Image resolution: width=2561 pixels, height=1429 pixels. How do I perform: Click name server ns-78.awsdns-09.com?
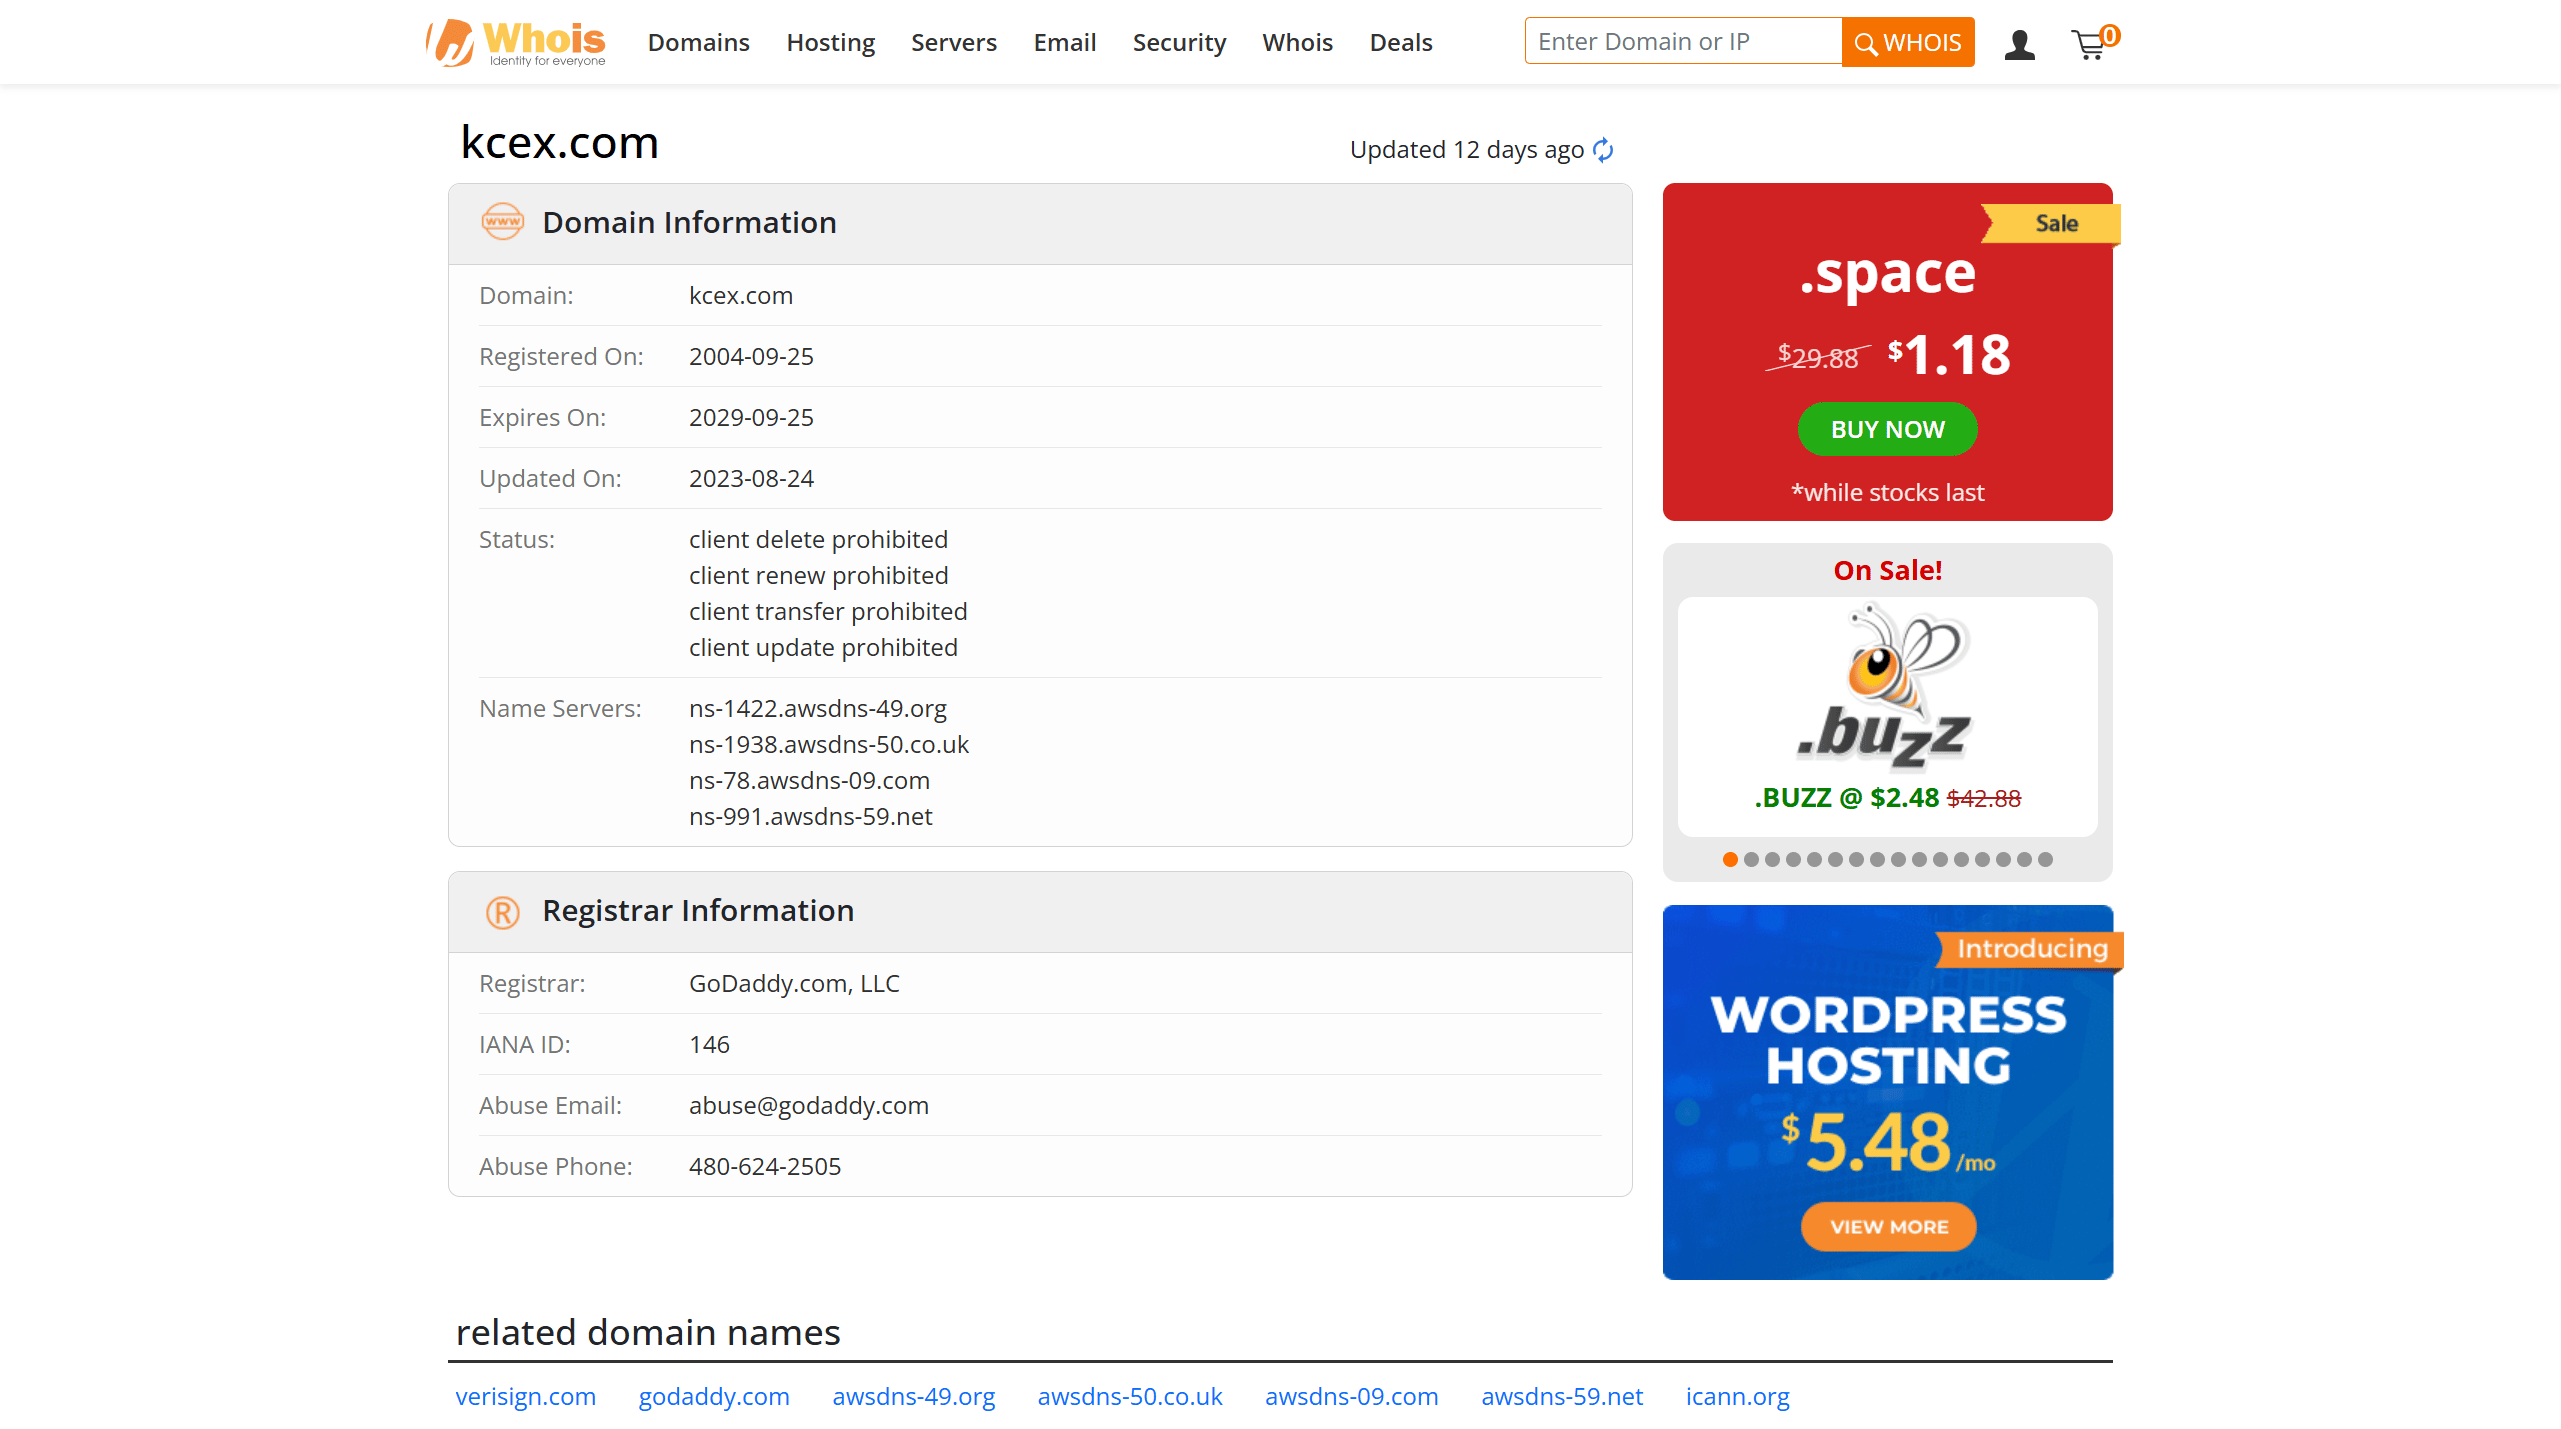pyautogui.click(x=809, y=780)
